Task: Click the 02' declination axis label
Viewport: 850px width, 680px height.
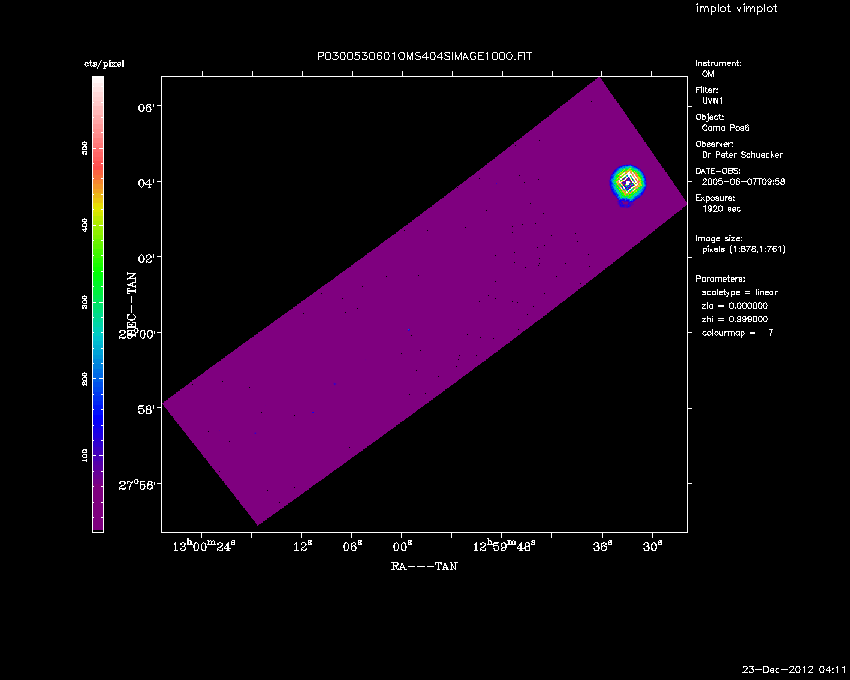Action: coord(146,258)
